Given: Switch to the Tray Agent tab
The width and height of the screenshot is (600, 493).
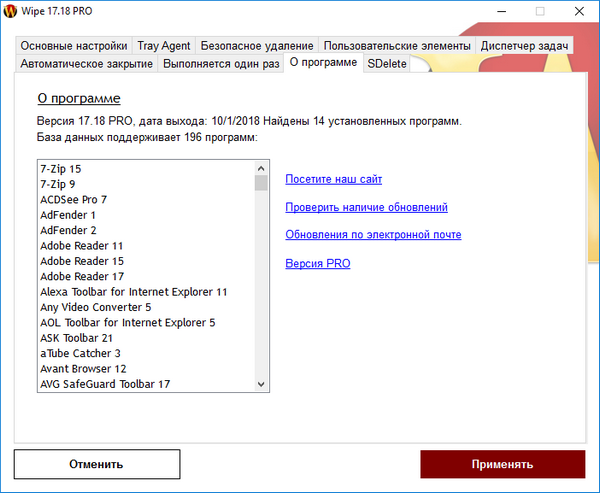Looking at the screenshot, I should click(x=163, y=46).
